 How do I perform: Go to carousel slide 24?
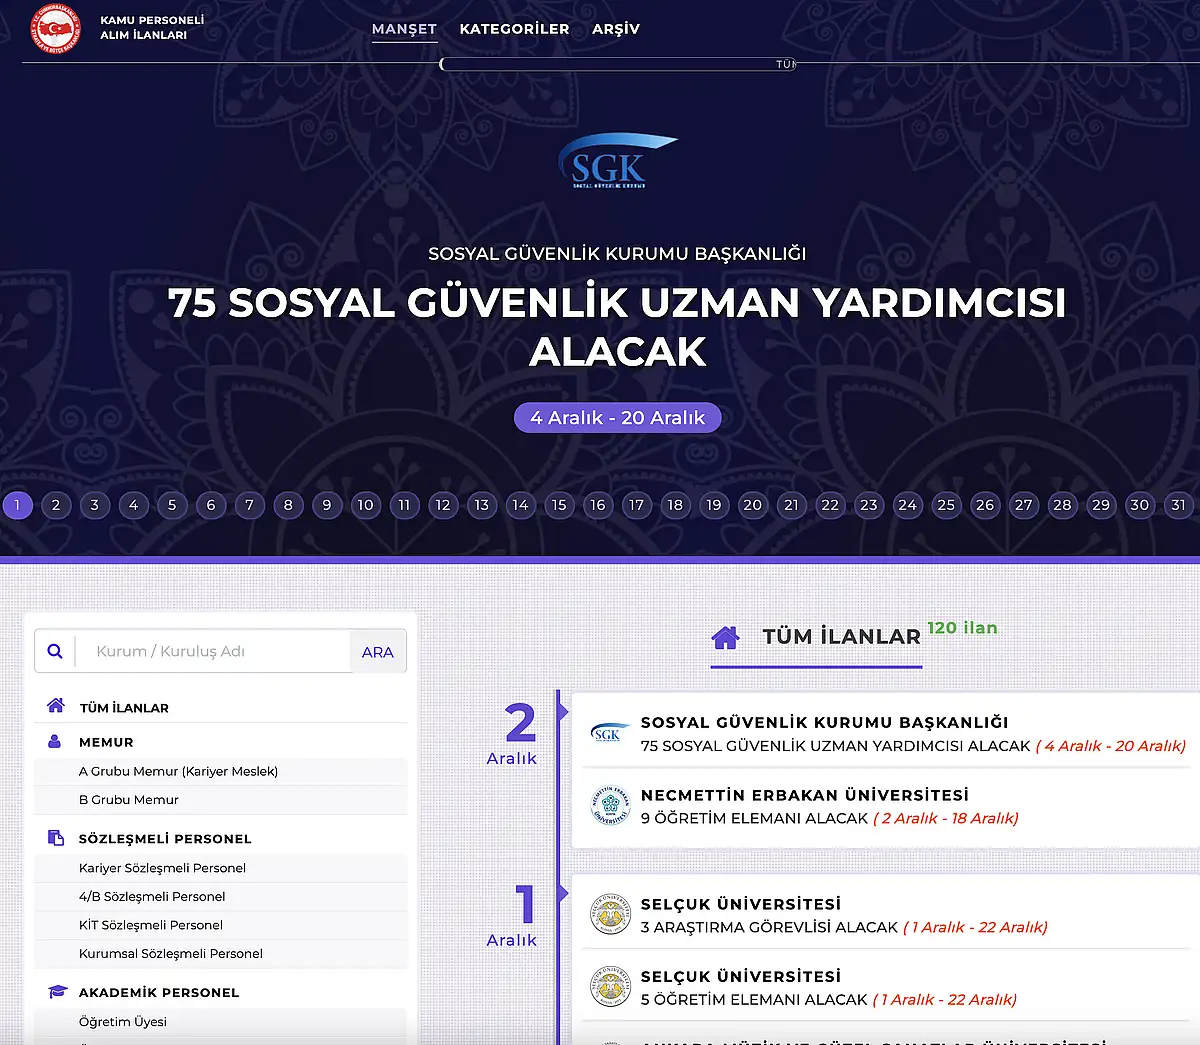pos(908,505)
